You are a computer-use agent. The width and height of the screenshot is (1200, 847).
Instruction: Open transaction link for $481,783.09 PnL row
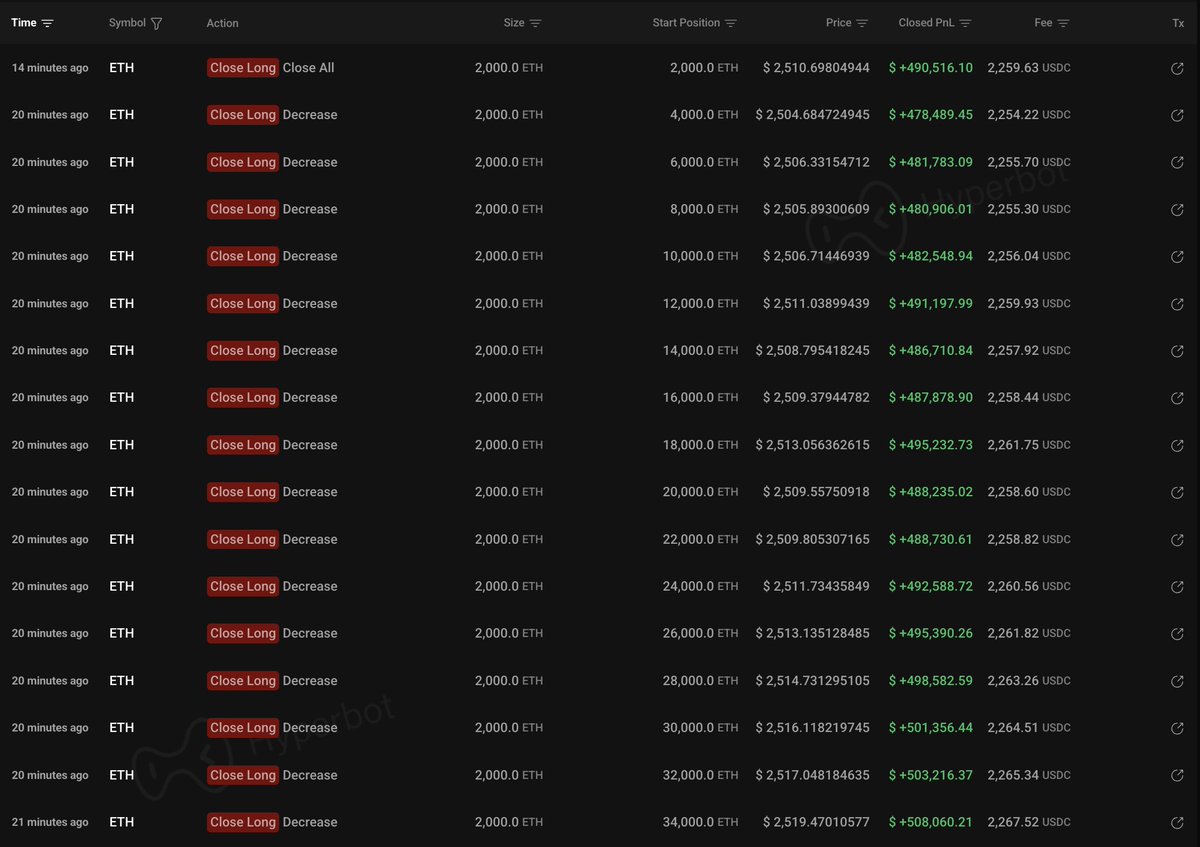tap(1177, 163)
